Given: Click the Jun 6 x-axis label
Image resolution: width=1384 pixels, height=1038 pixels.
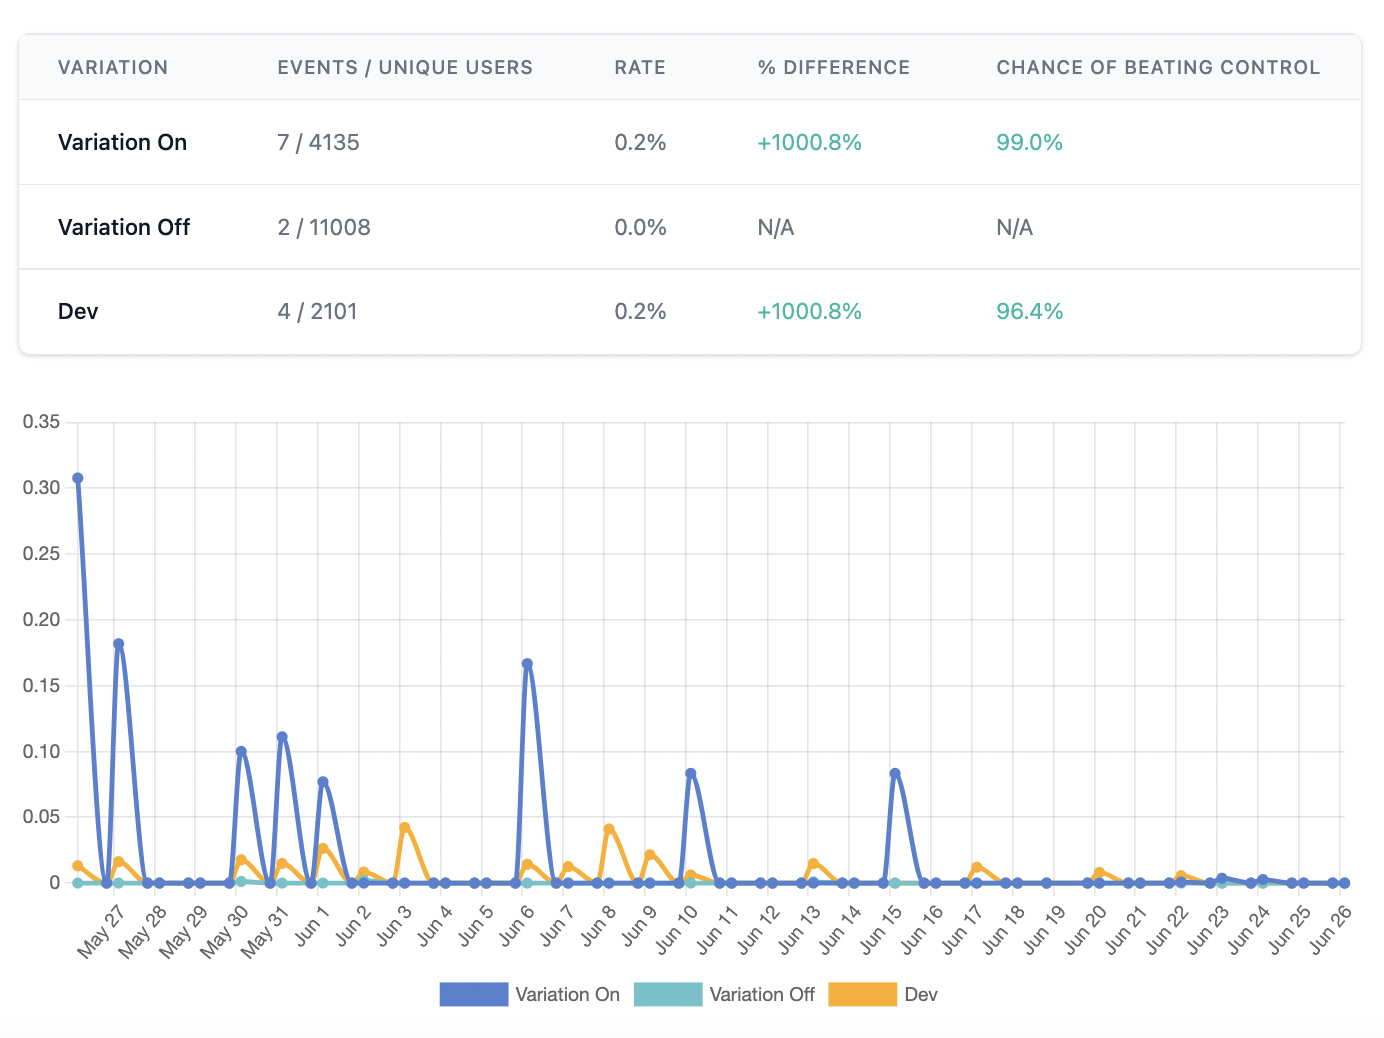Looking at the screenshot, I should [x=516, y=925].
